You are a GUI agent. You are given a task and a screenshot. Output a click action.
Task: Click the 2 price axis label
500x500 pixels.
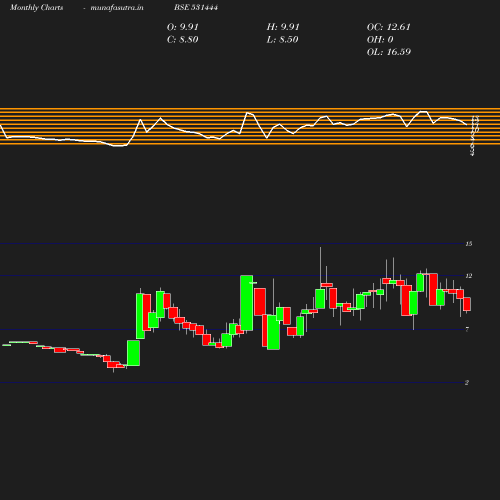[467, 383]
